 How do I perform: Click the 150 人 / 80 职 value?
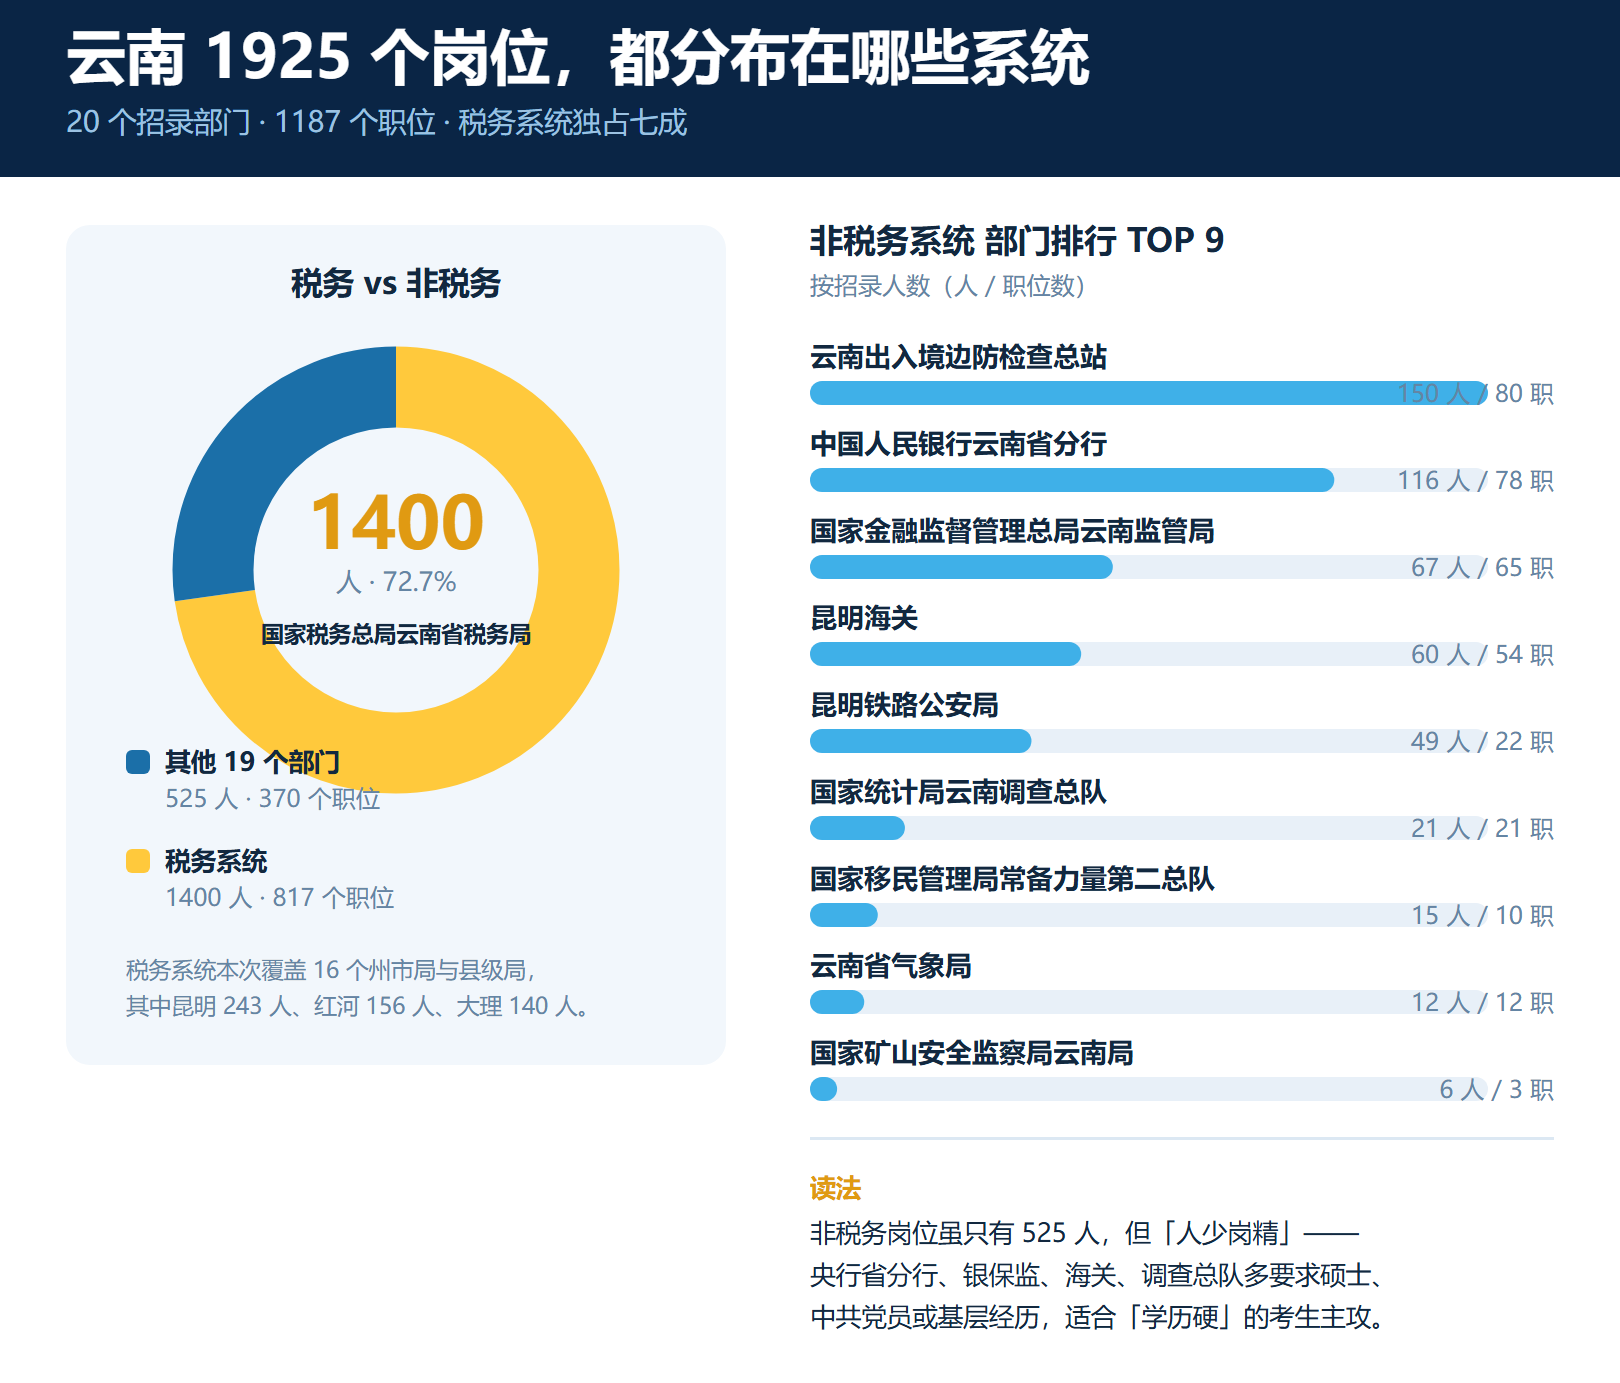[x=1475, y=393]
